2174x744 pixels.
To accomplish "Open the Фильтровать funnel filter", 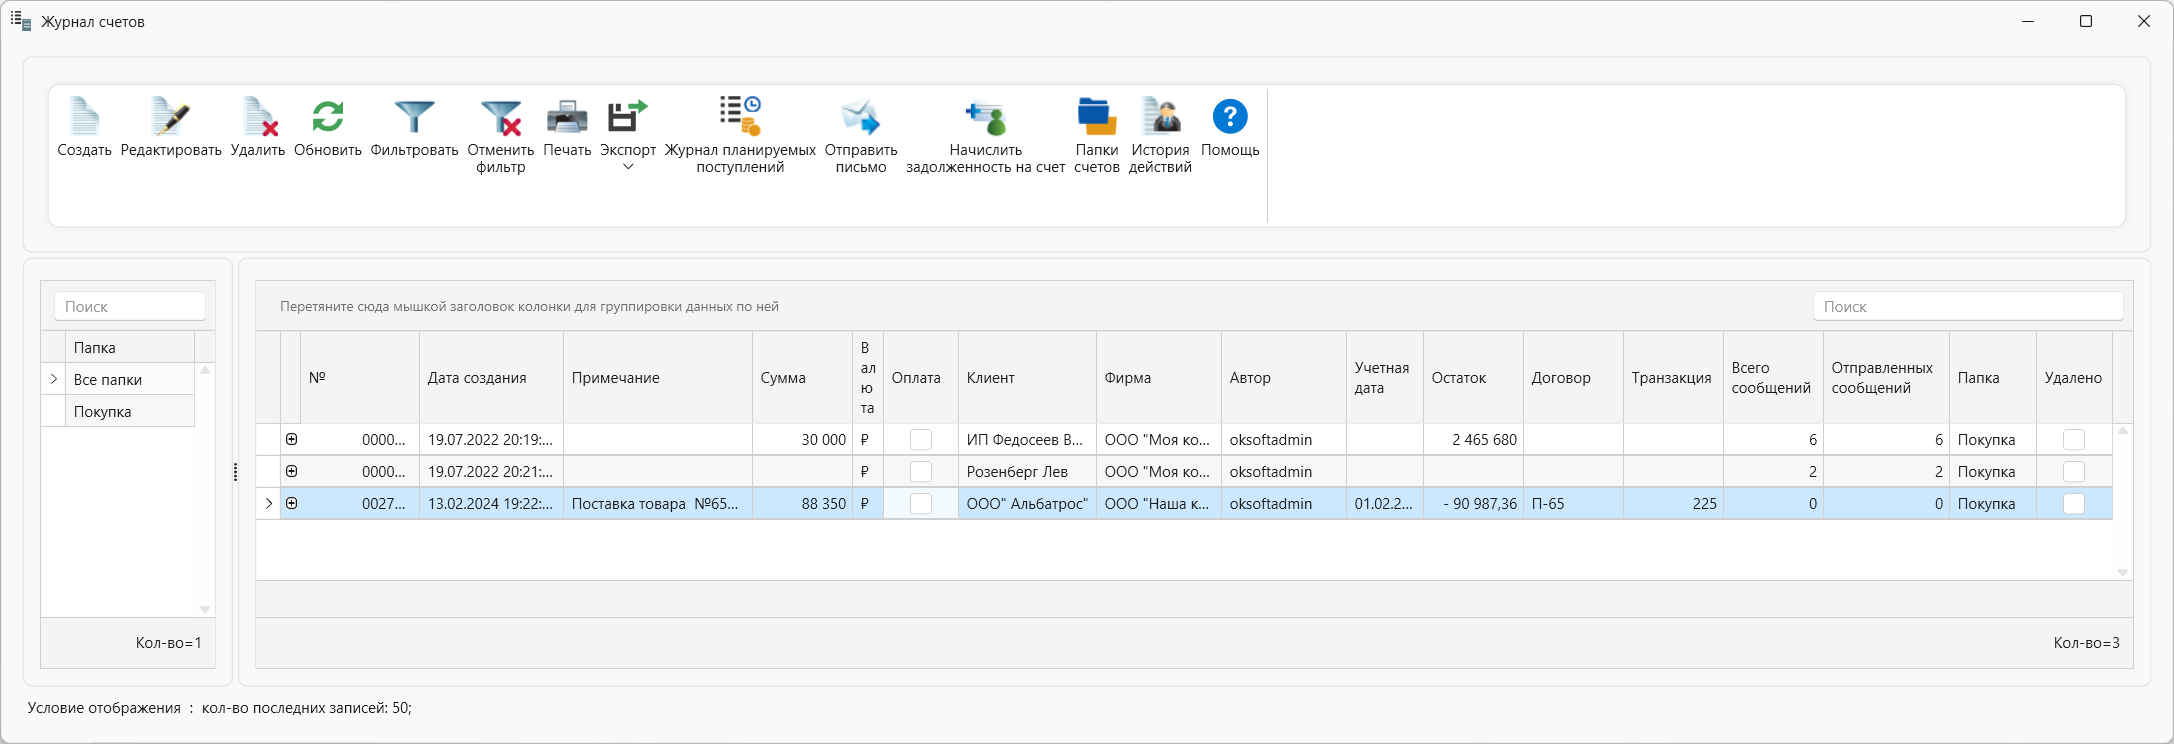I will pyautogui.click(x=414, y=117).
